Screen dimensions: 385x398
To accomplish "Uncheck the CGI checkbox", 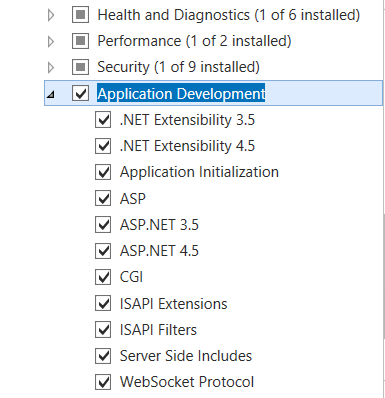I will 103,277.
